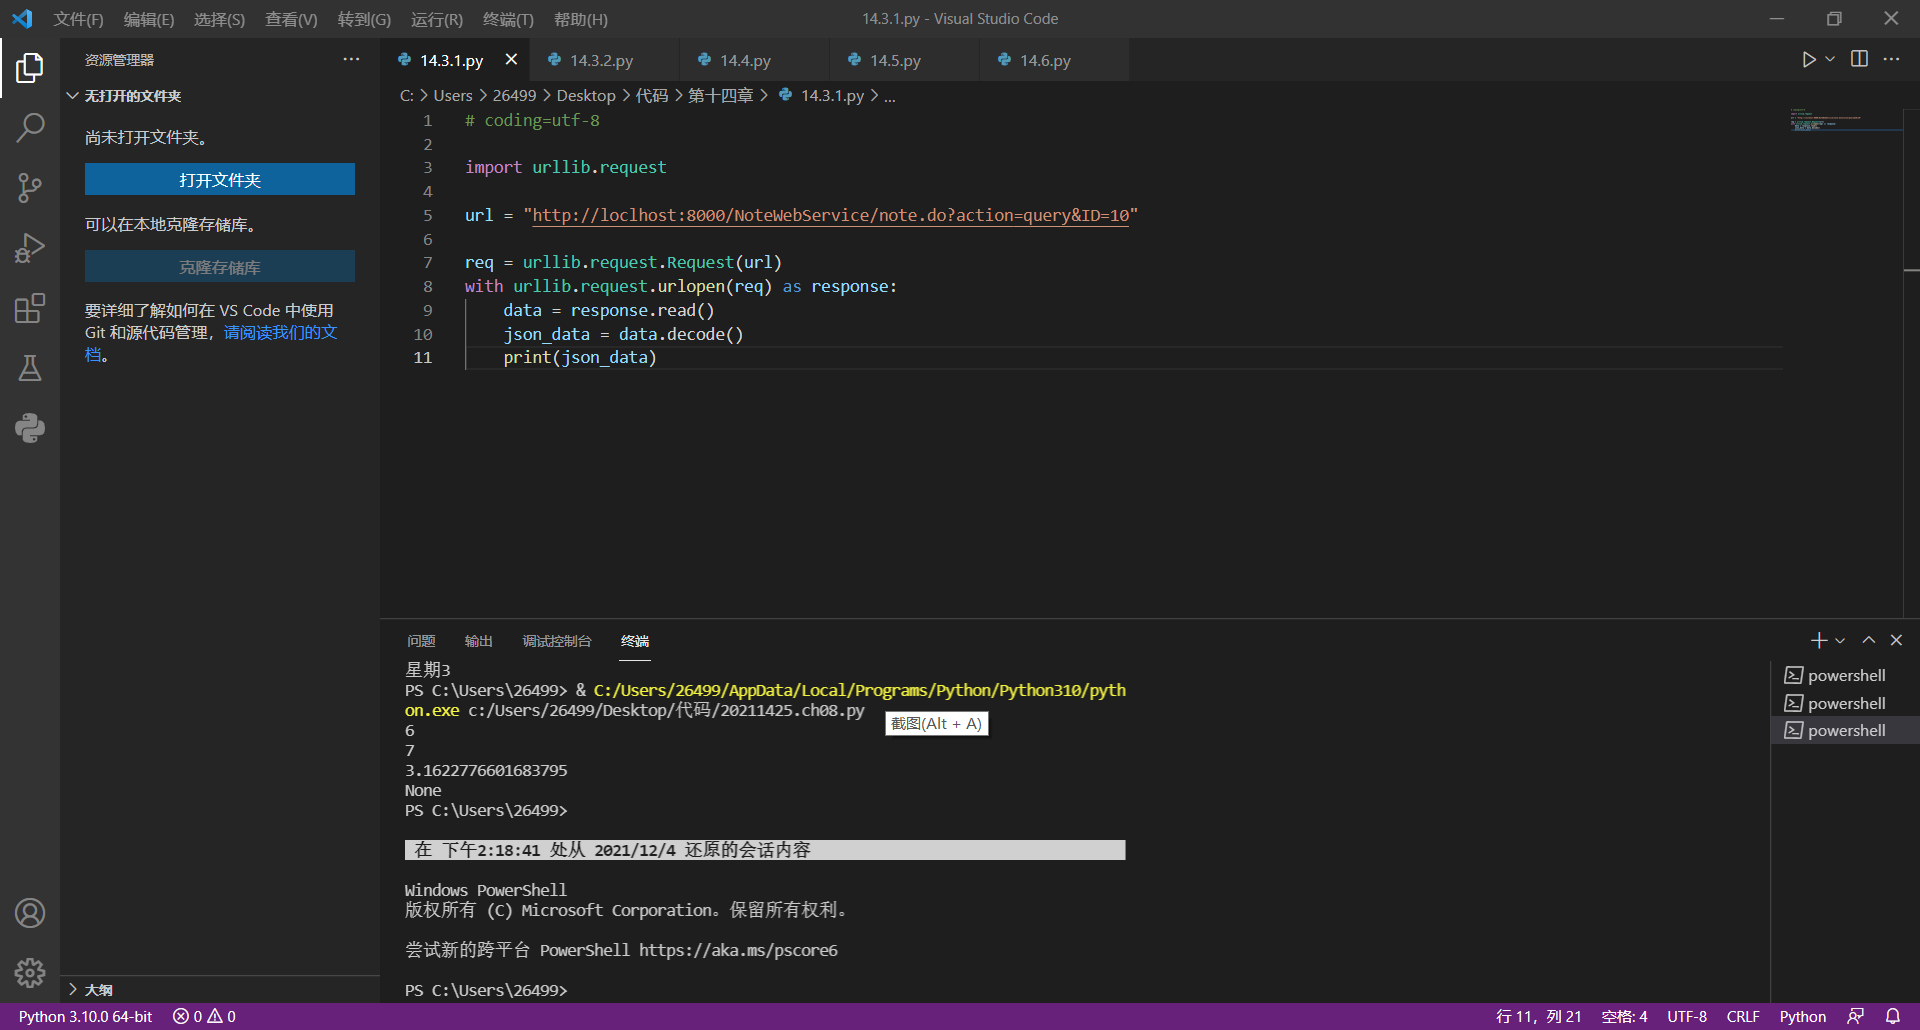This screenshot has width=1920, height=1030.
Task: Close the terminal panel
Action: pyautogui.click(x=1896, y=640)
